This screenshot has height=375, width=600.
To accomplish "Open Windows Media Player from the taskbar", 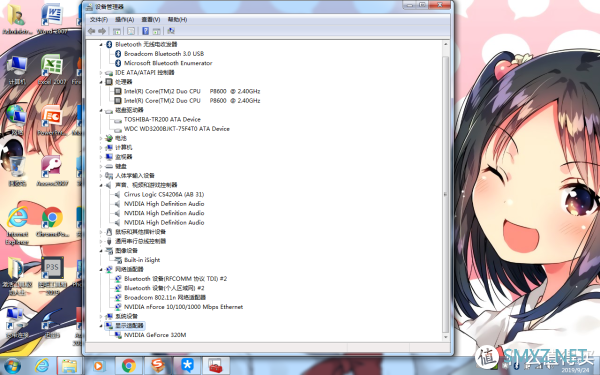I will pos(98,366).
